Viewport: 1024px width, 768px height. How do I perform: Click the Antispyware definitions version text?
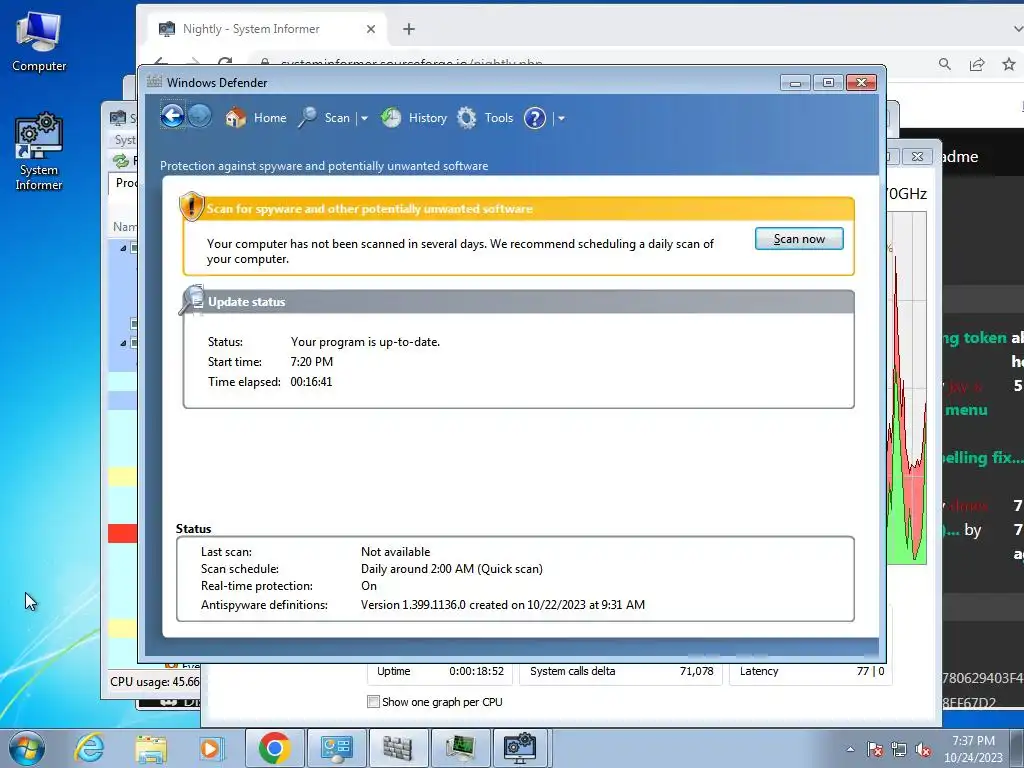[x=503, y=605]
